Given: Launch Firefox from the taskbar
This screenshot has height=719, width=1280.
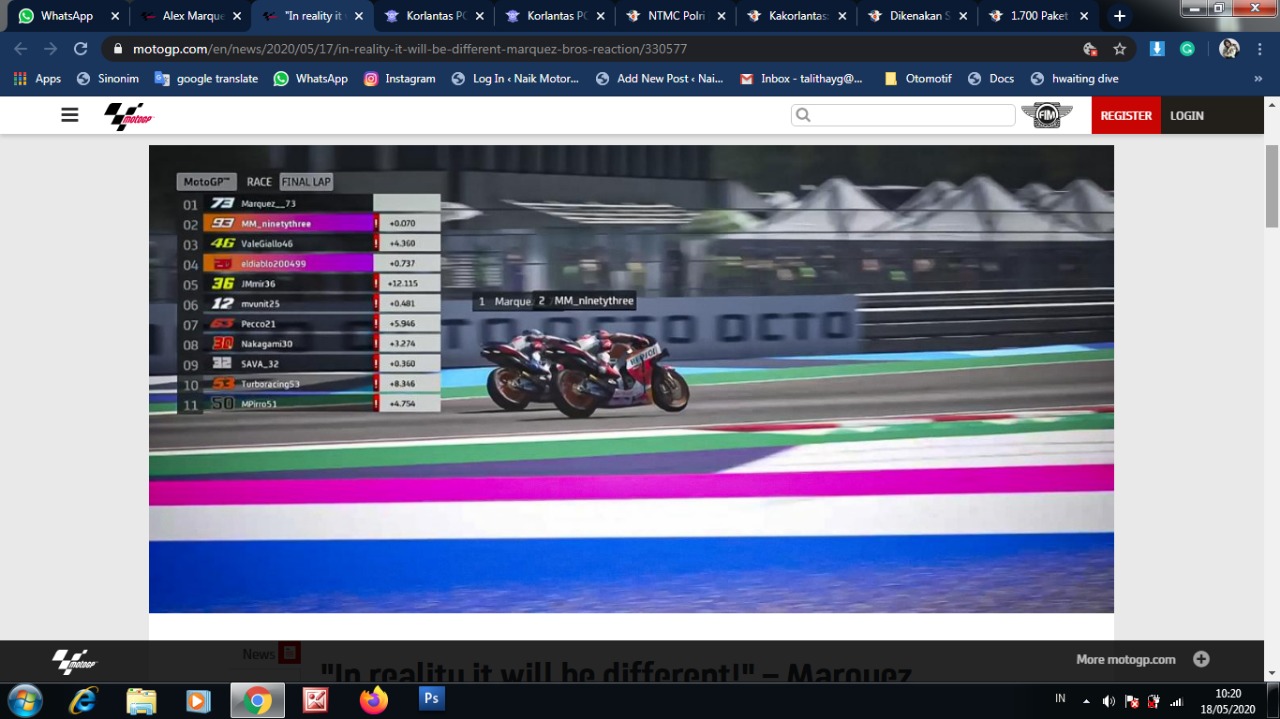Looking at the screenshot, I should [x=374, y=700].
